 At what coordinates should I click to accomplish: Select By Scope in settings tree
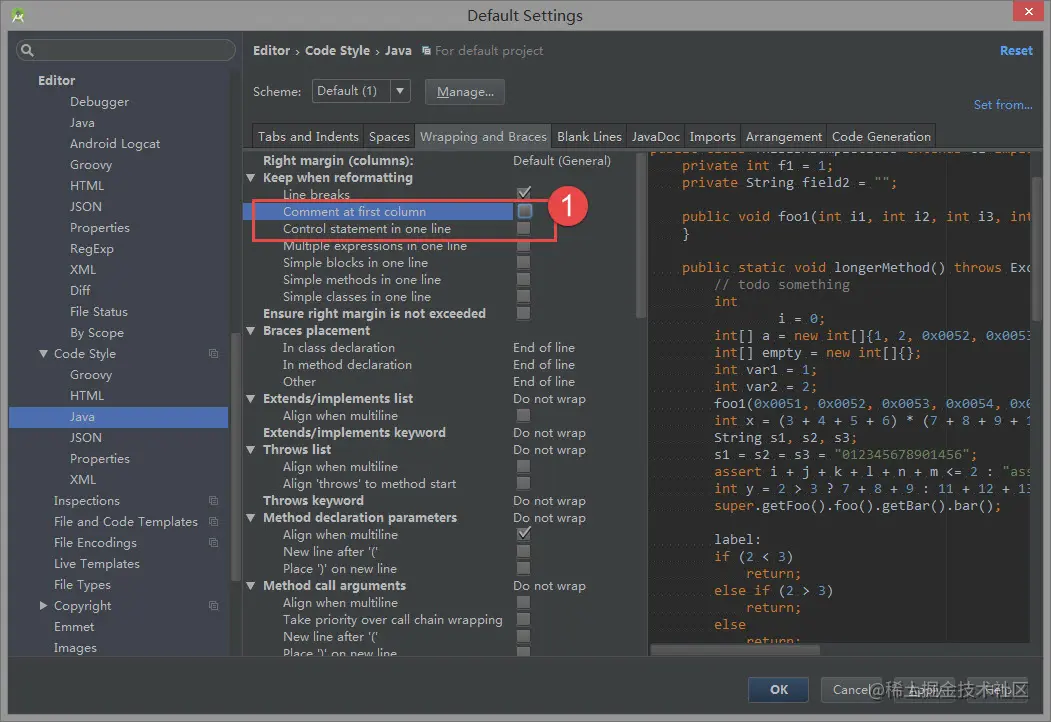pos(97,333)
